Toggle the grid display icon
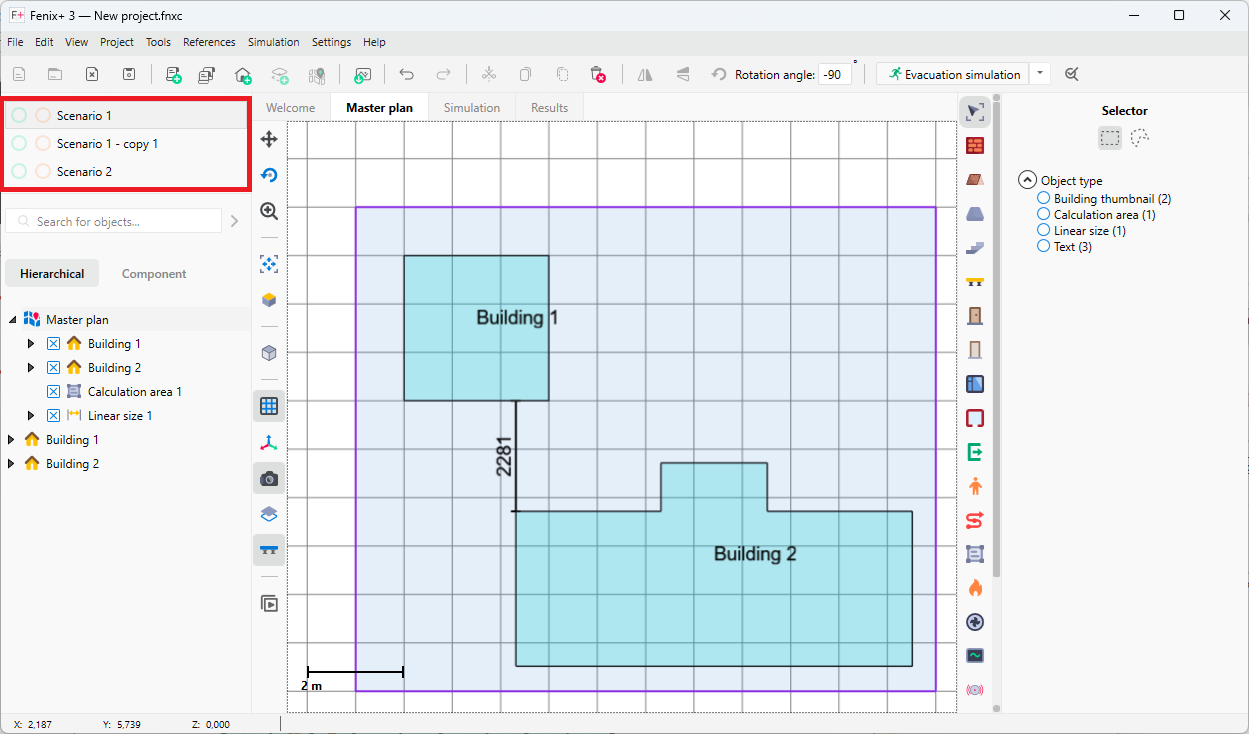Screen dimensions: 1249x734 [268, 406]
